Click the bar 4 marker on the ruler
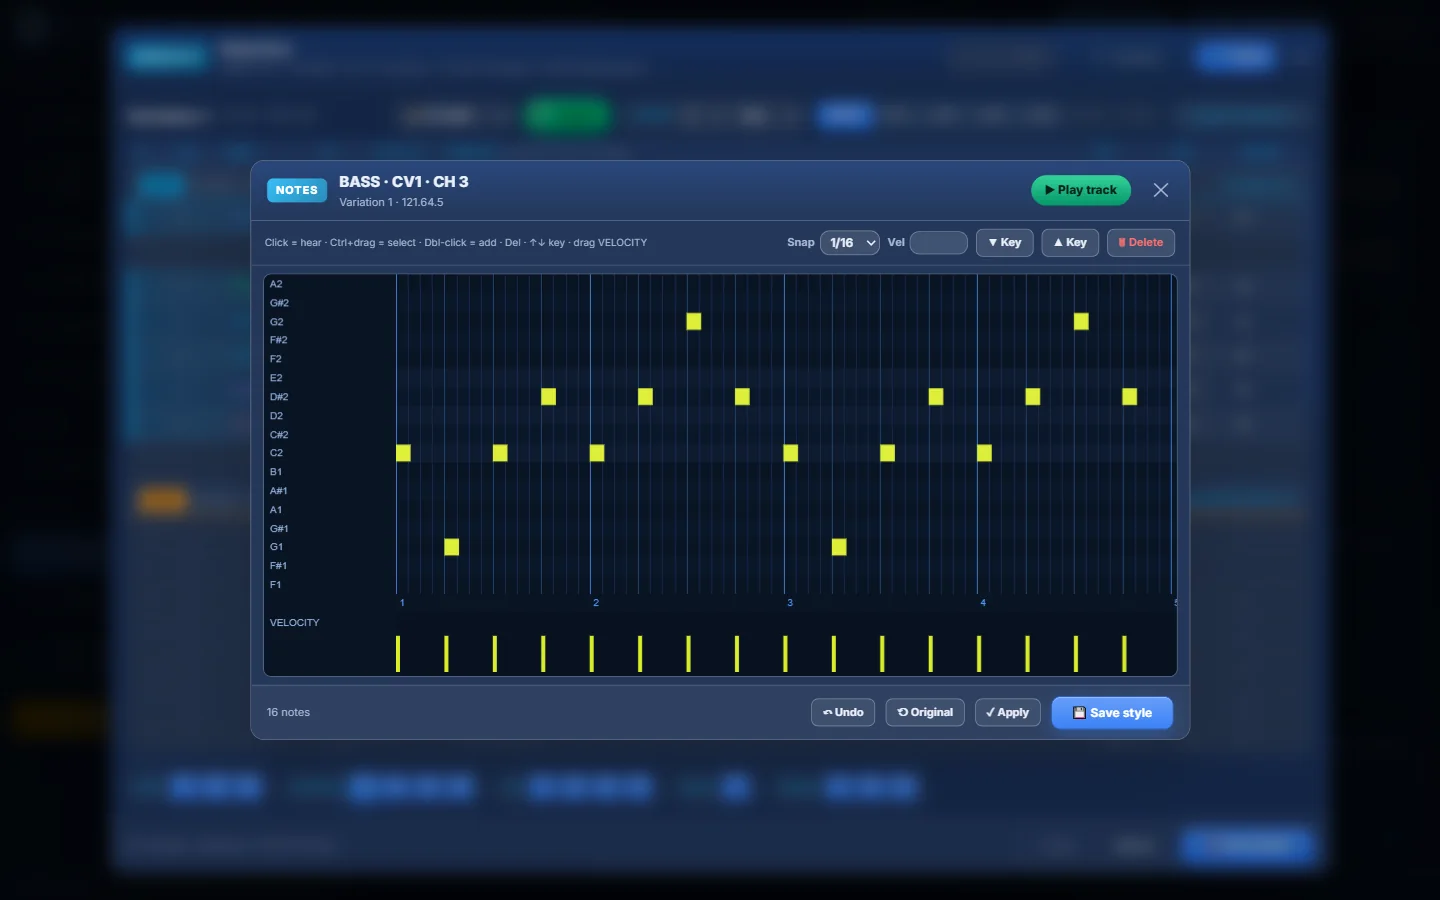Image resolution: width=1440 pixels, height=900 pixels. point(983,603)
